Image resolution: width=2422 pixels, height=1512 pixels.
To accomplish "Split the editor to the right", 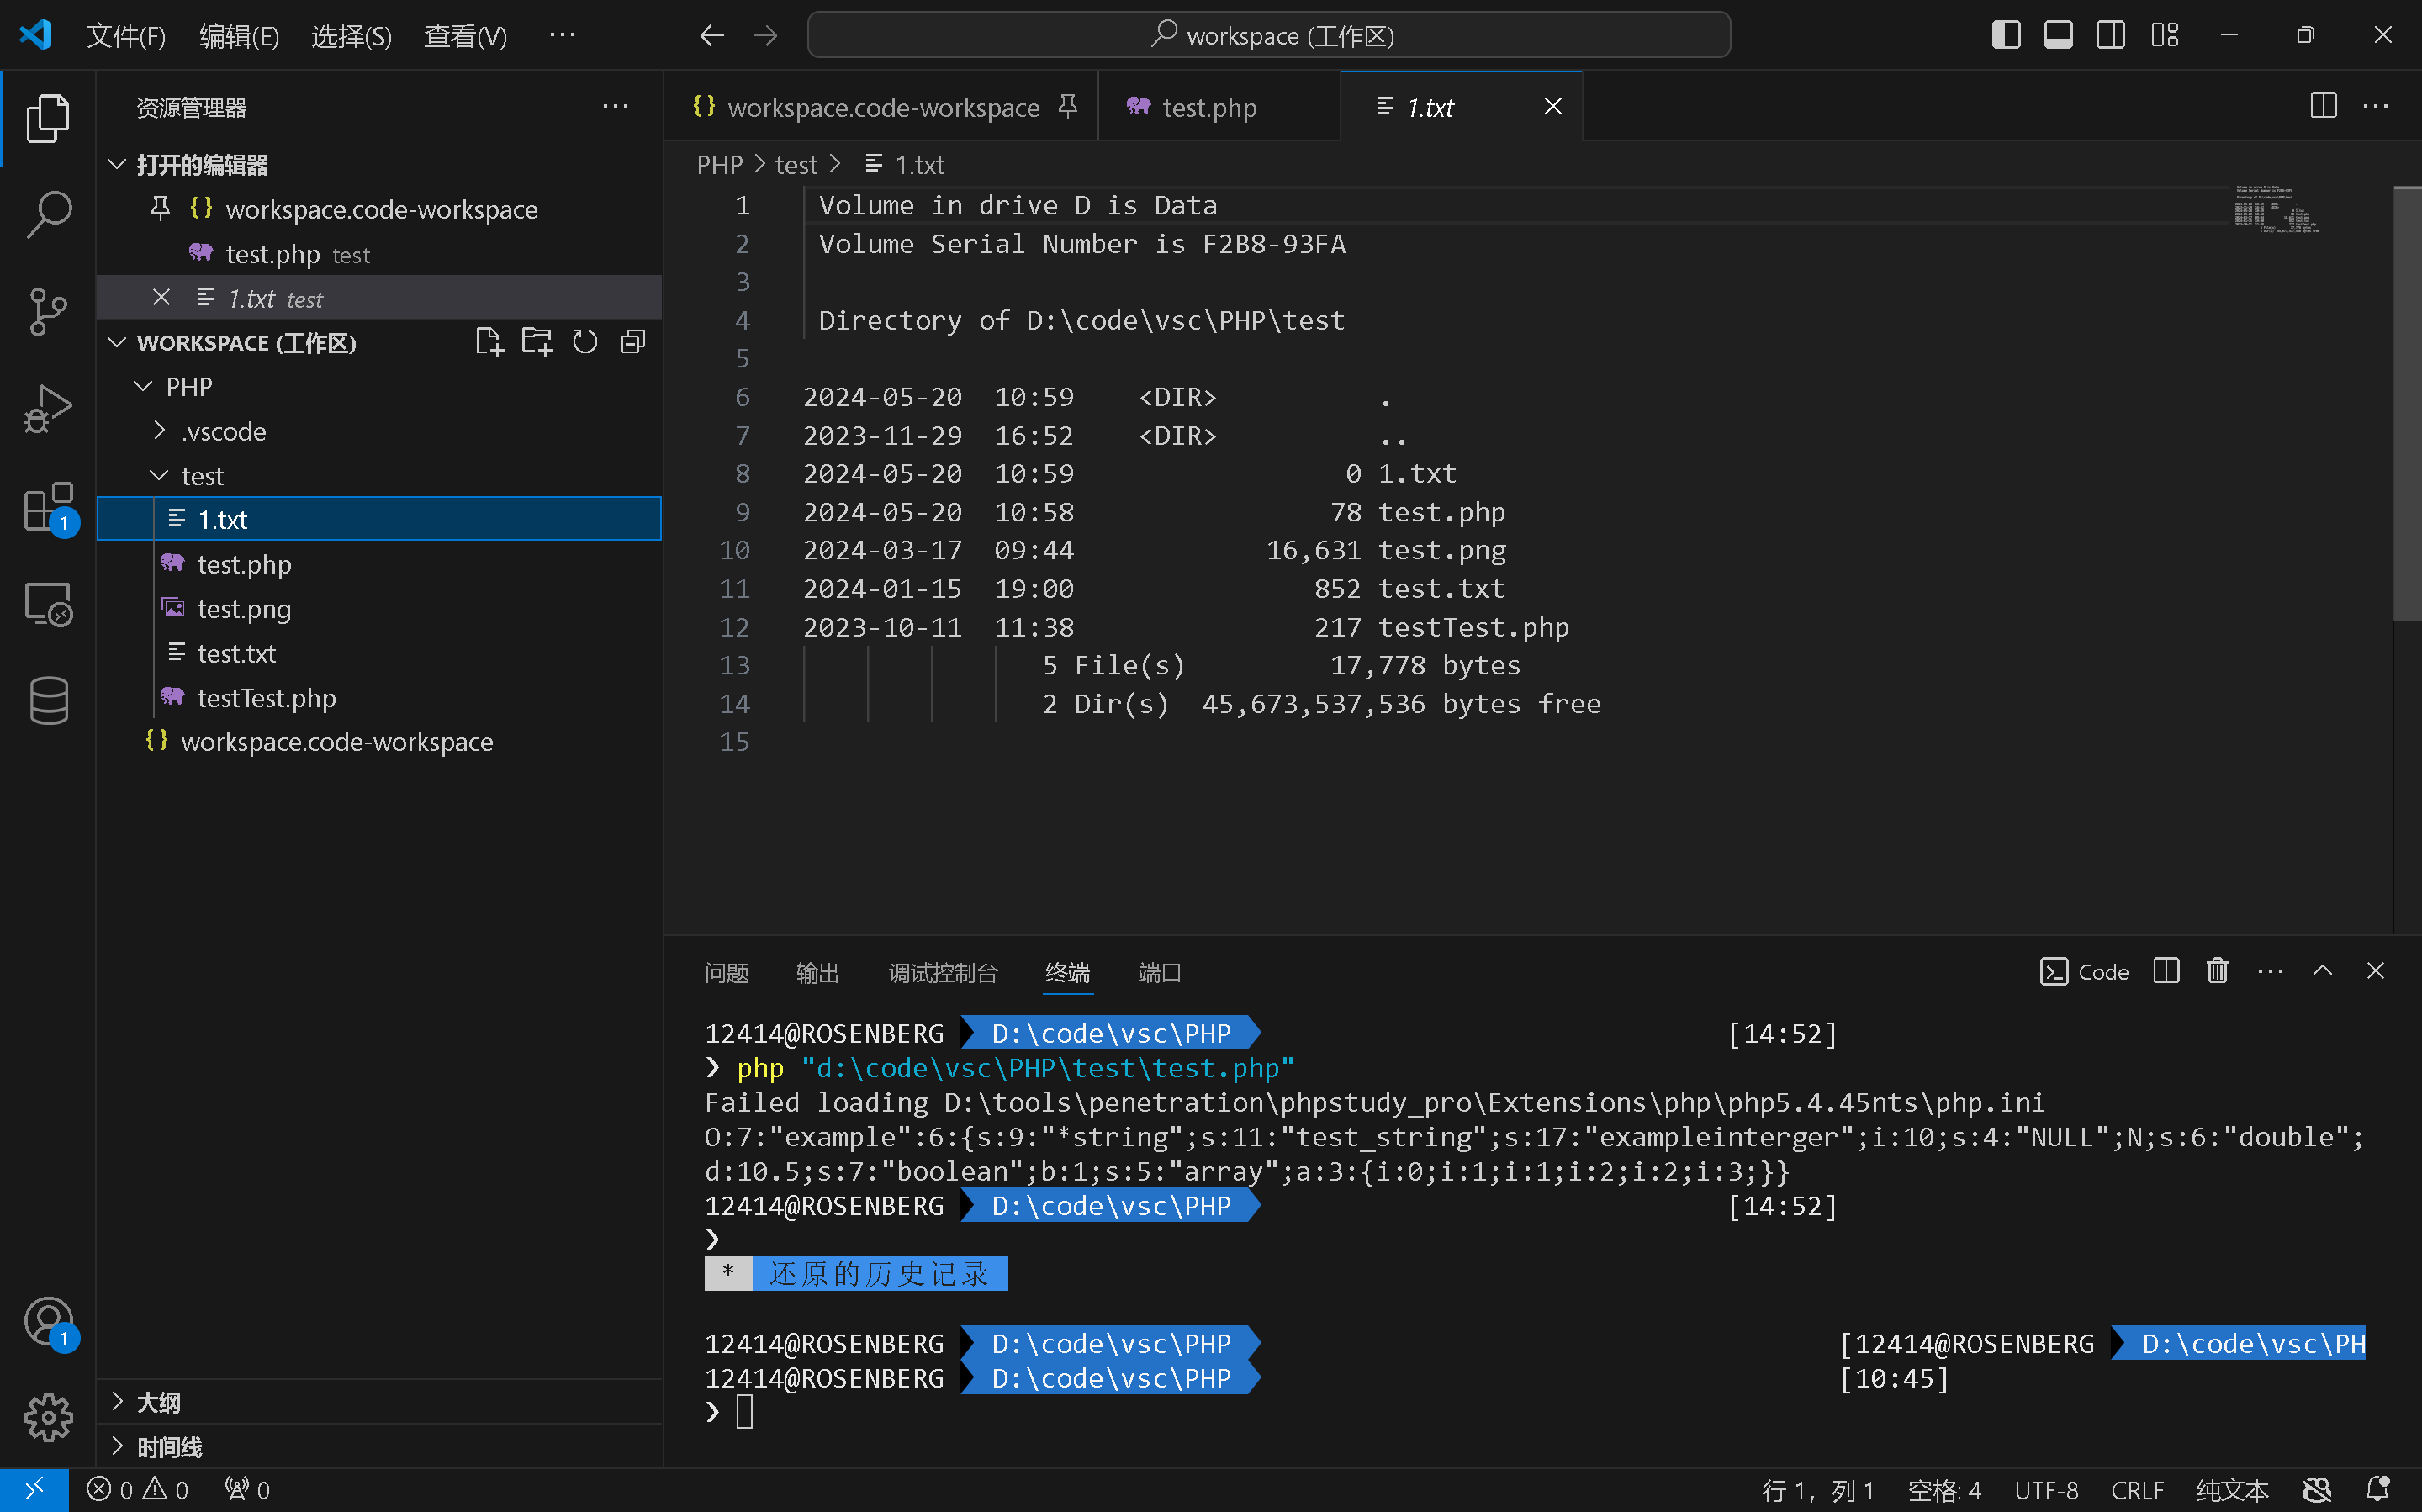I will pyautogui.click(x=2323, y=106).
